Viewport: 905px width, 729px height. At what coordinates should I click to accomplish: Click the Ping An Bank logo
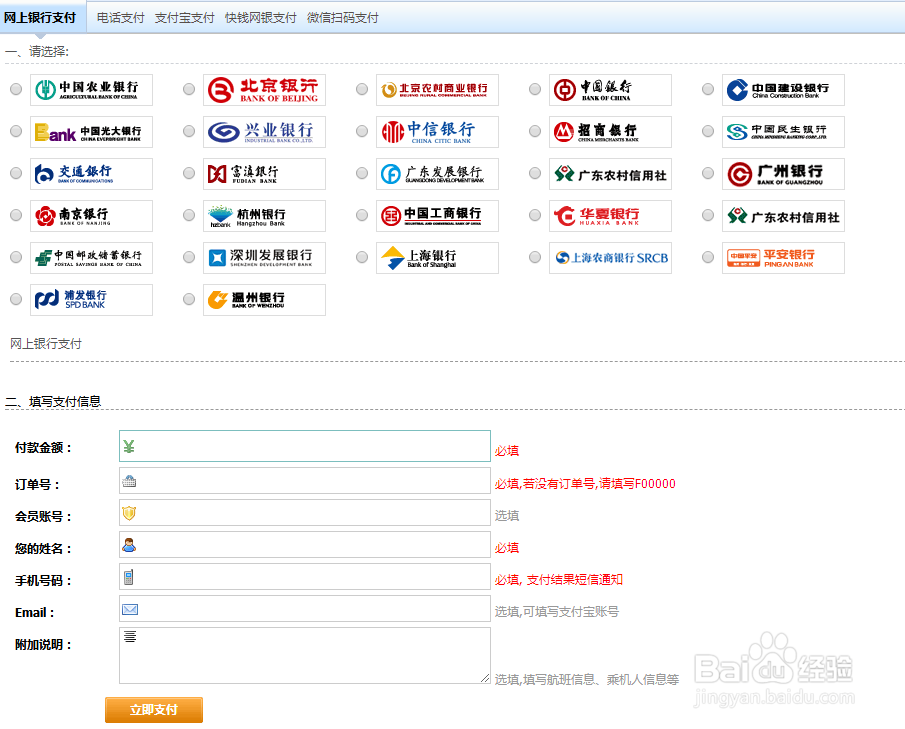(x=783, y=257)
